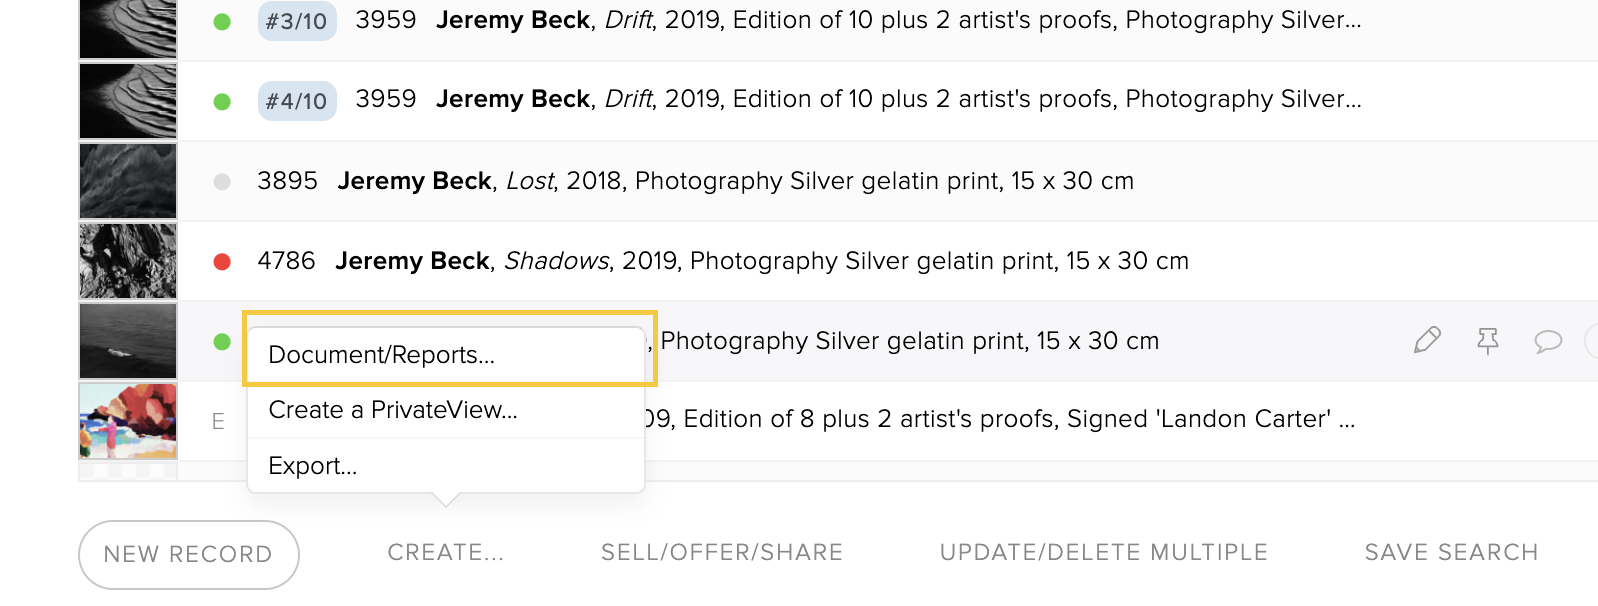Click SAVE SEARCH
Viewport: 1598px width, 606px height.
1451,552
